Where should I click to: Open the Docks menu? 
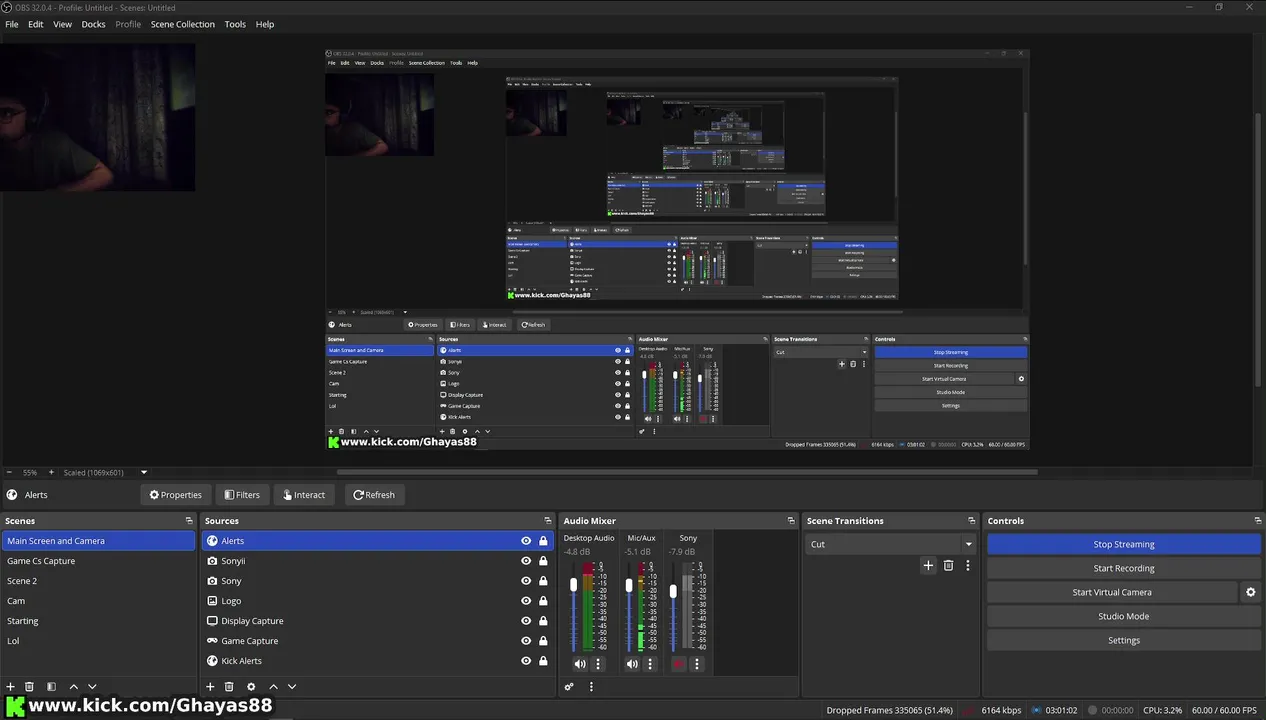coord(93,24)
